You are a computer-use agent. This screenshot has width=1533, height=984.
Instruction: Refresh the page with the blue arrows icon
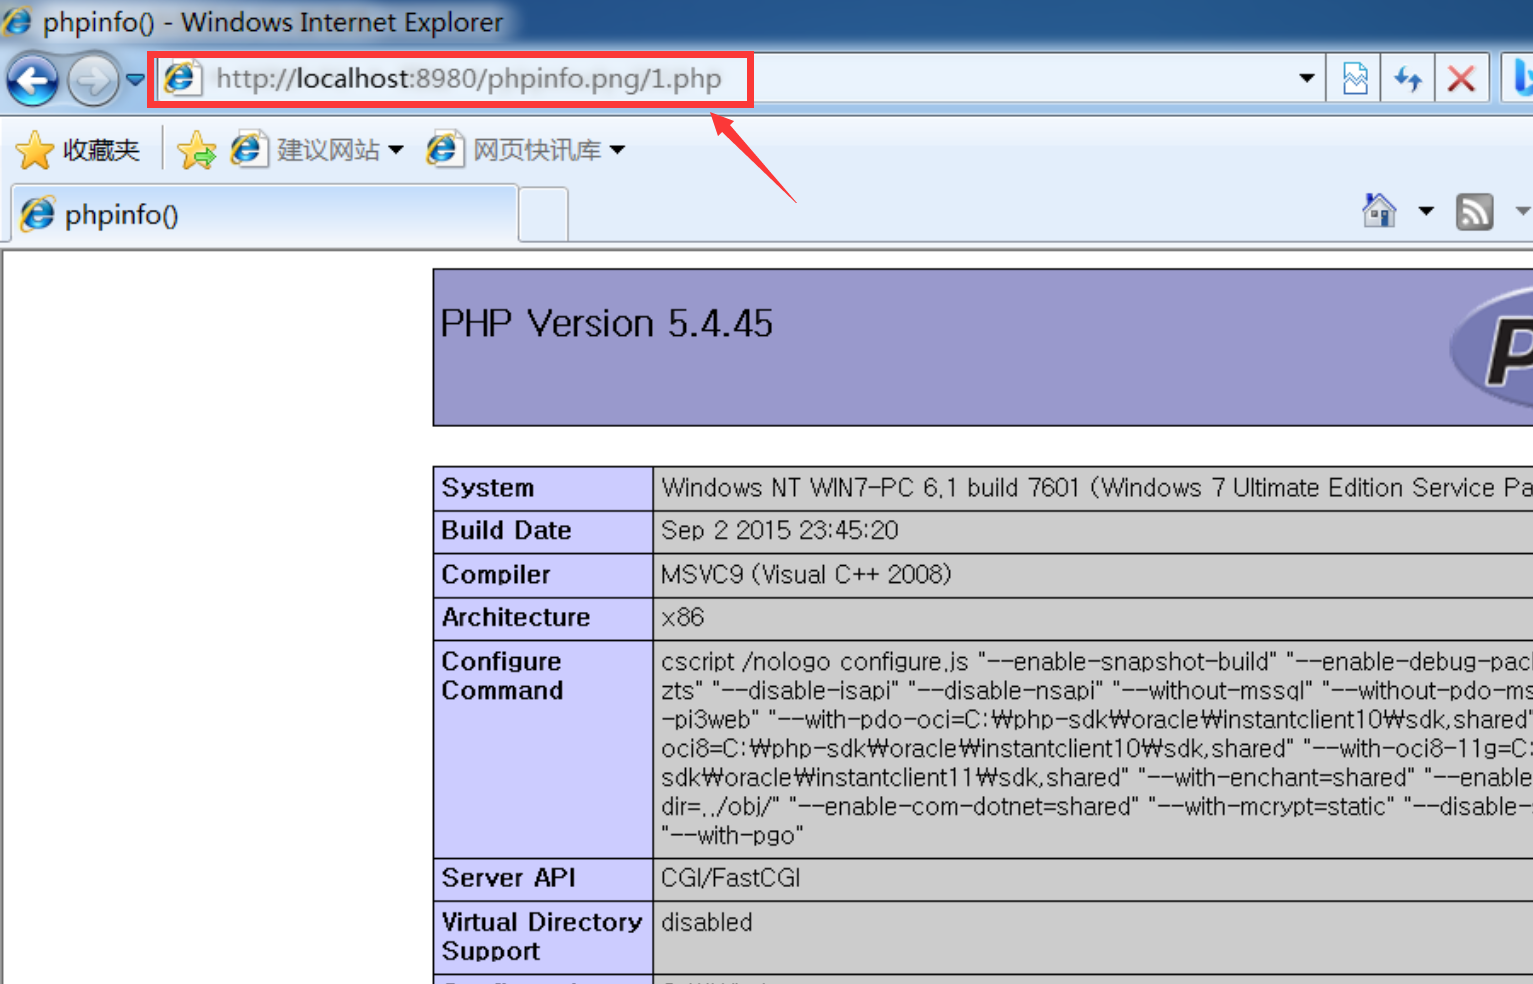point(1408,79)
